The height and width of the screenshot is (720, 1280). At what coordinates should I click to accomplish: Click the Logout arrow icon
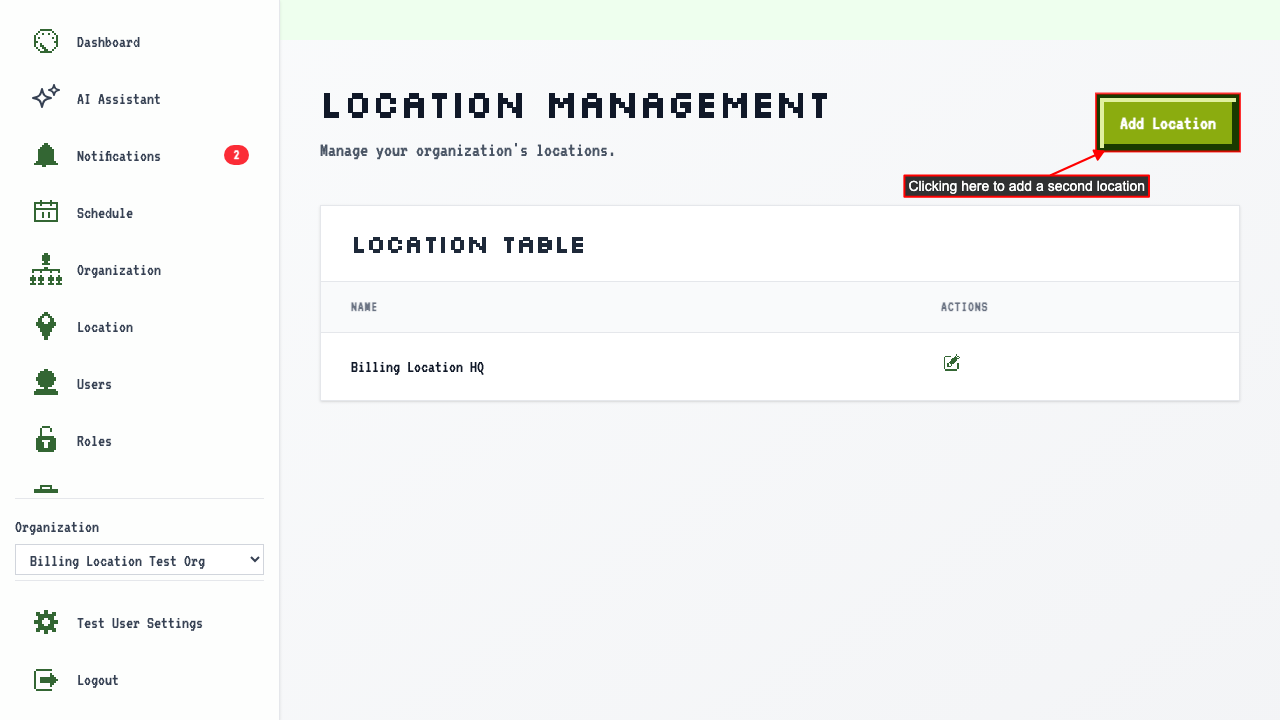tap(46, 680)
